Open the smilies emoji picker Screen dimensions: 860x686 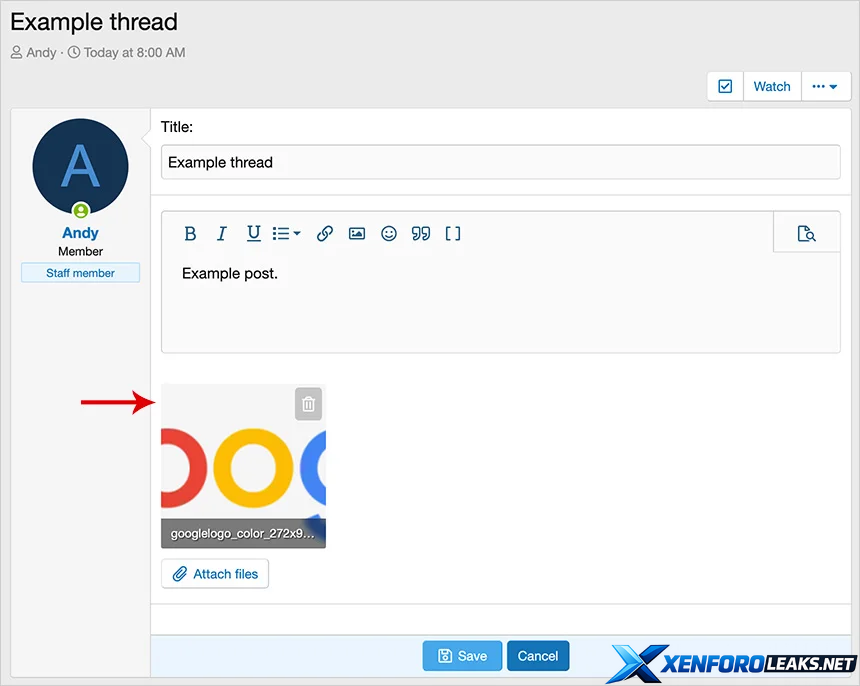tap(389, 234)
